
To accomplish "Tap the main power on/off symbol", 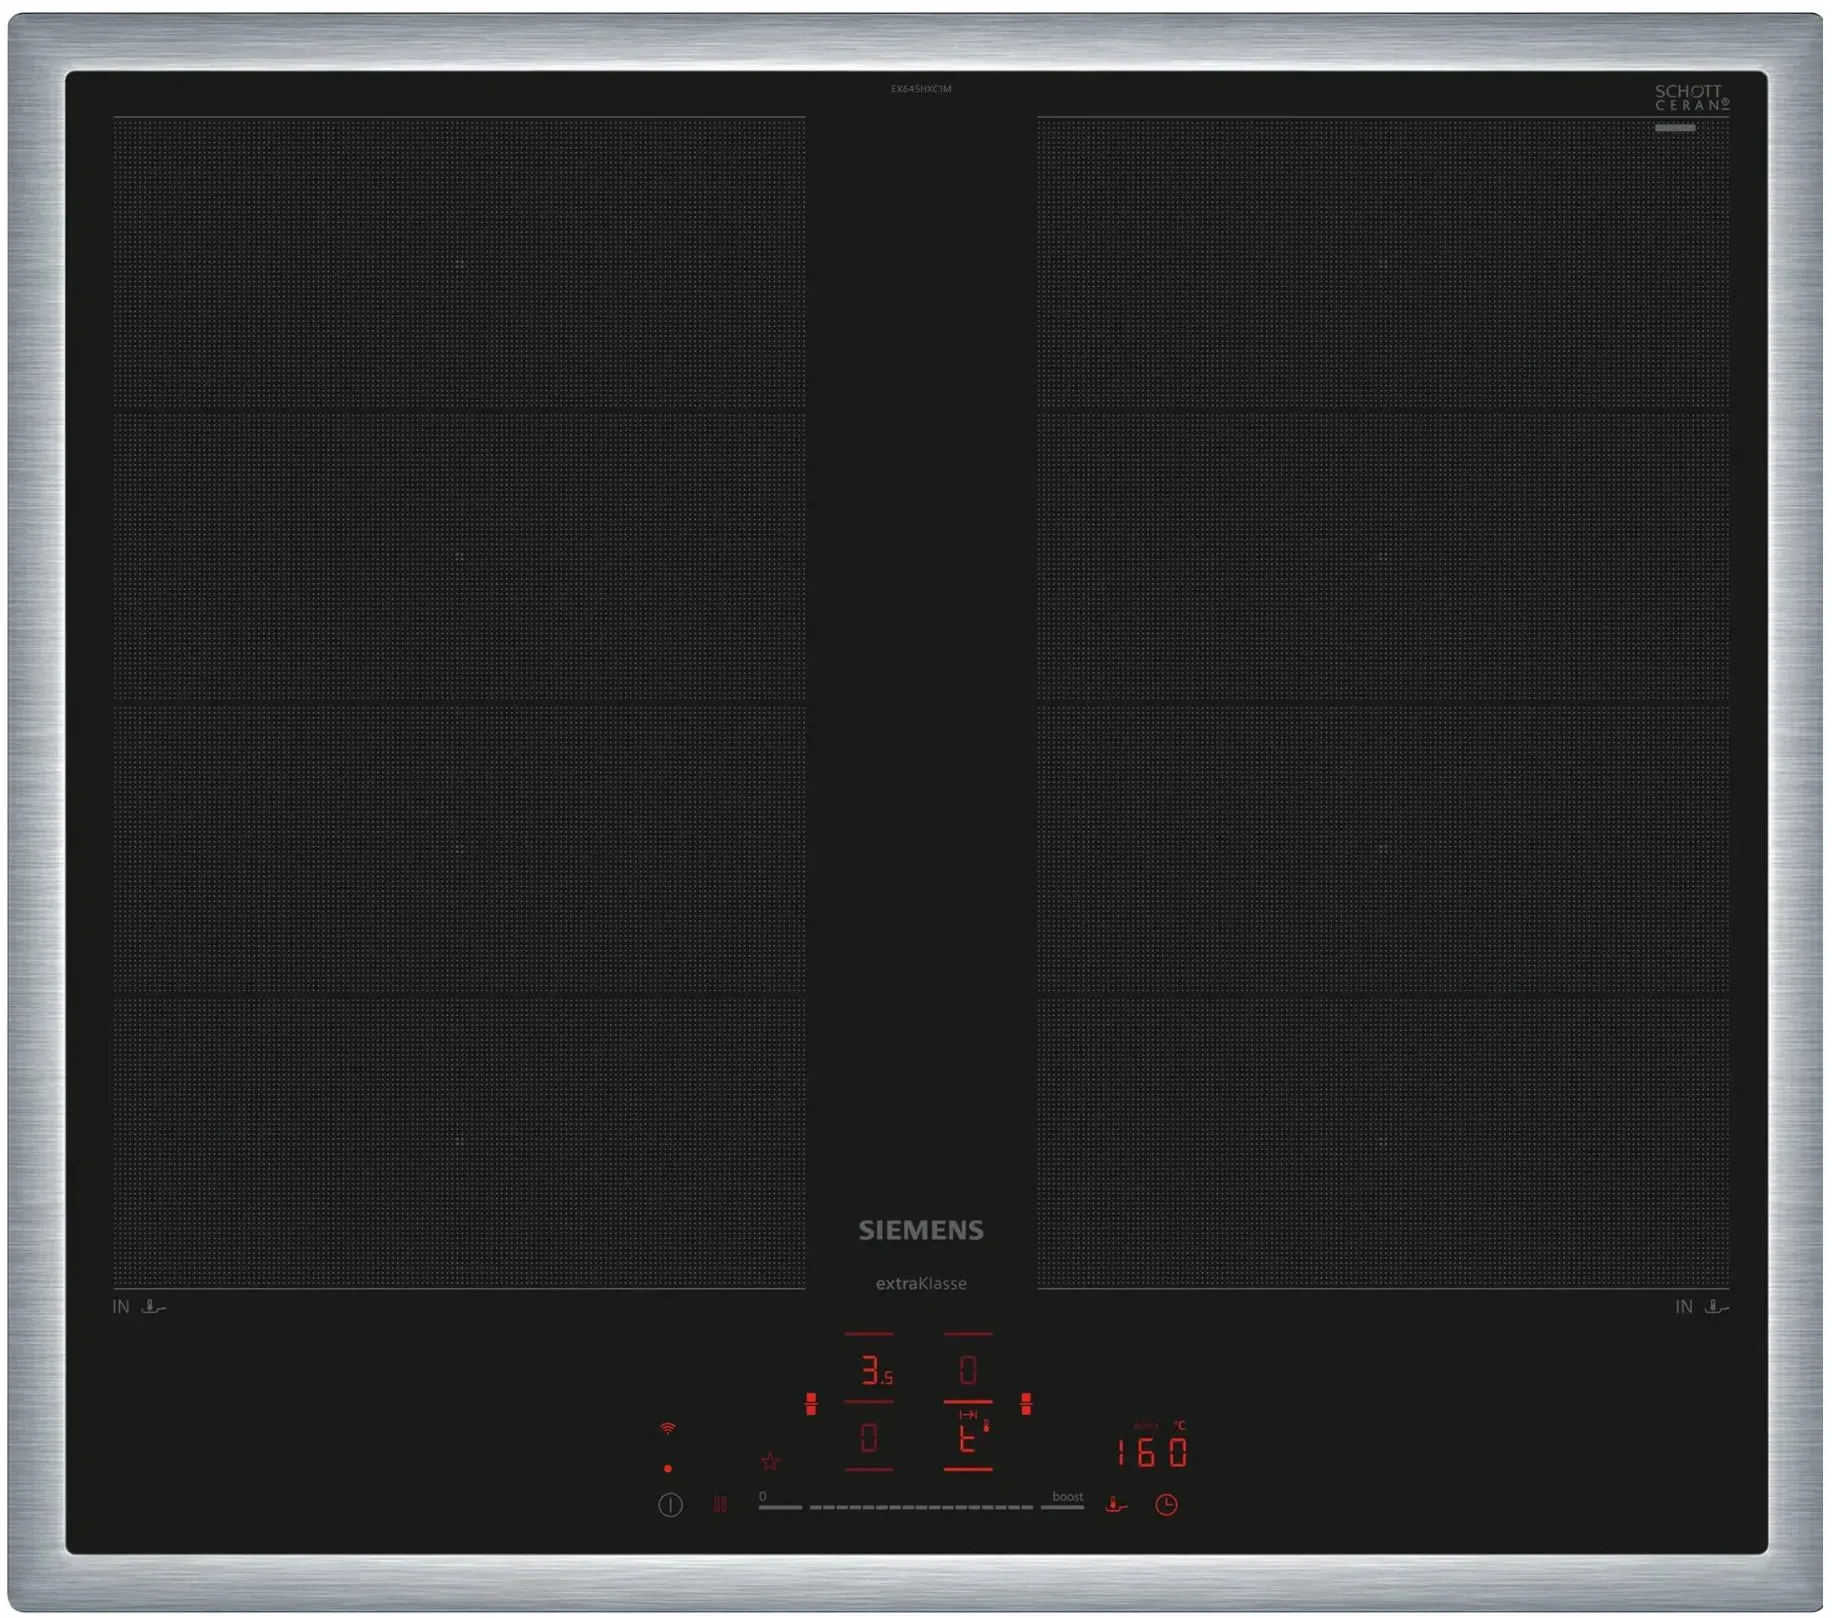I will 670,1504.
